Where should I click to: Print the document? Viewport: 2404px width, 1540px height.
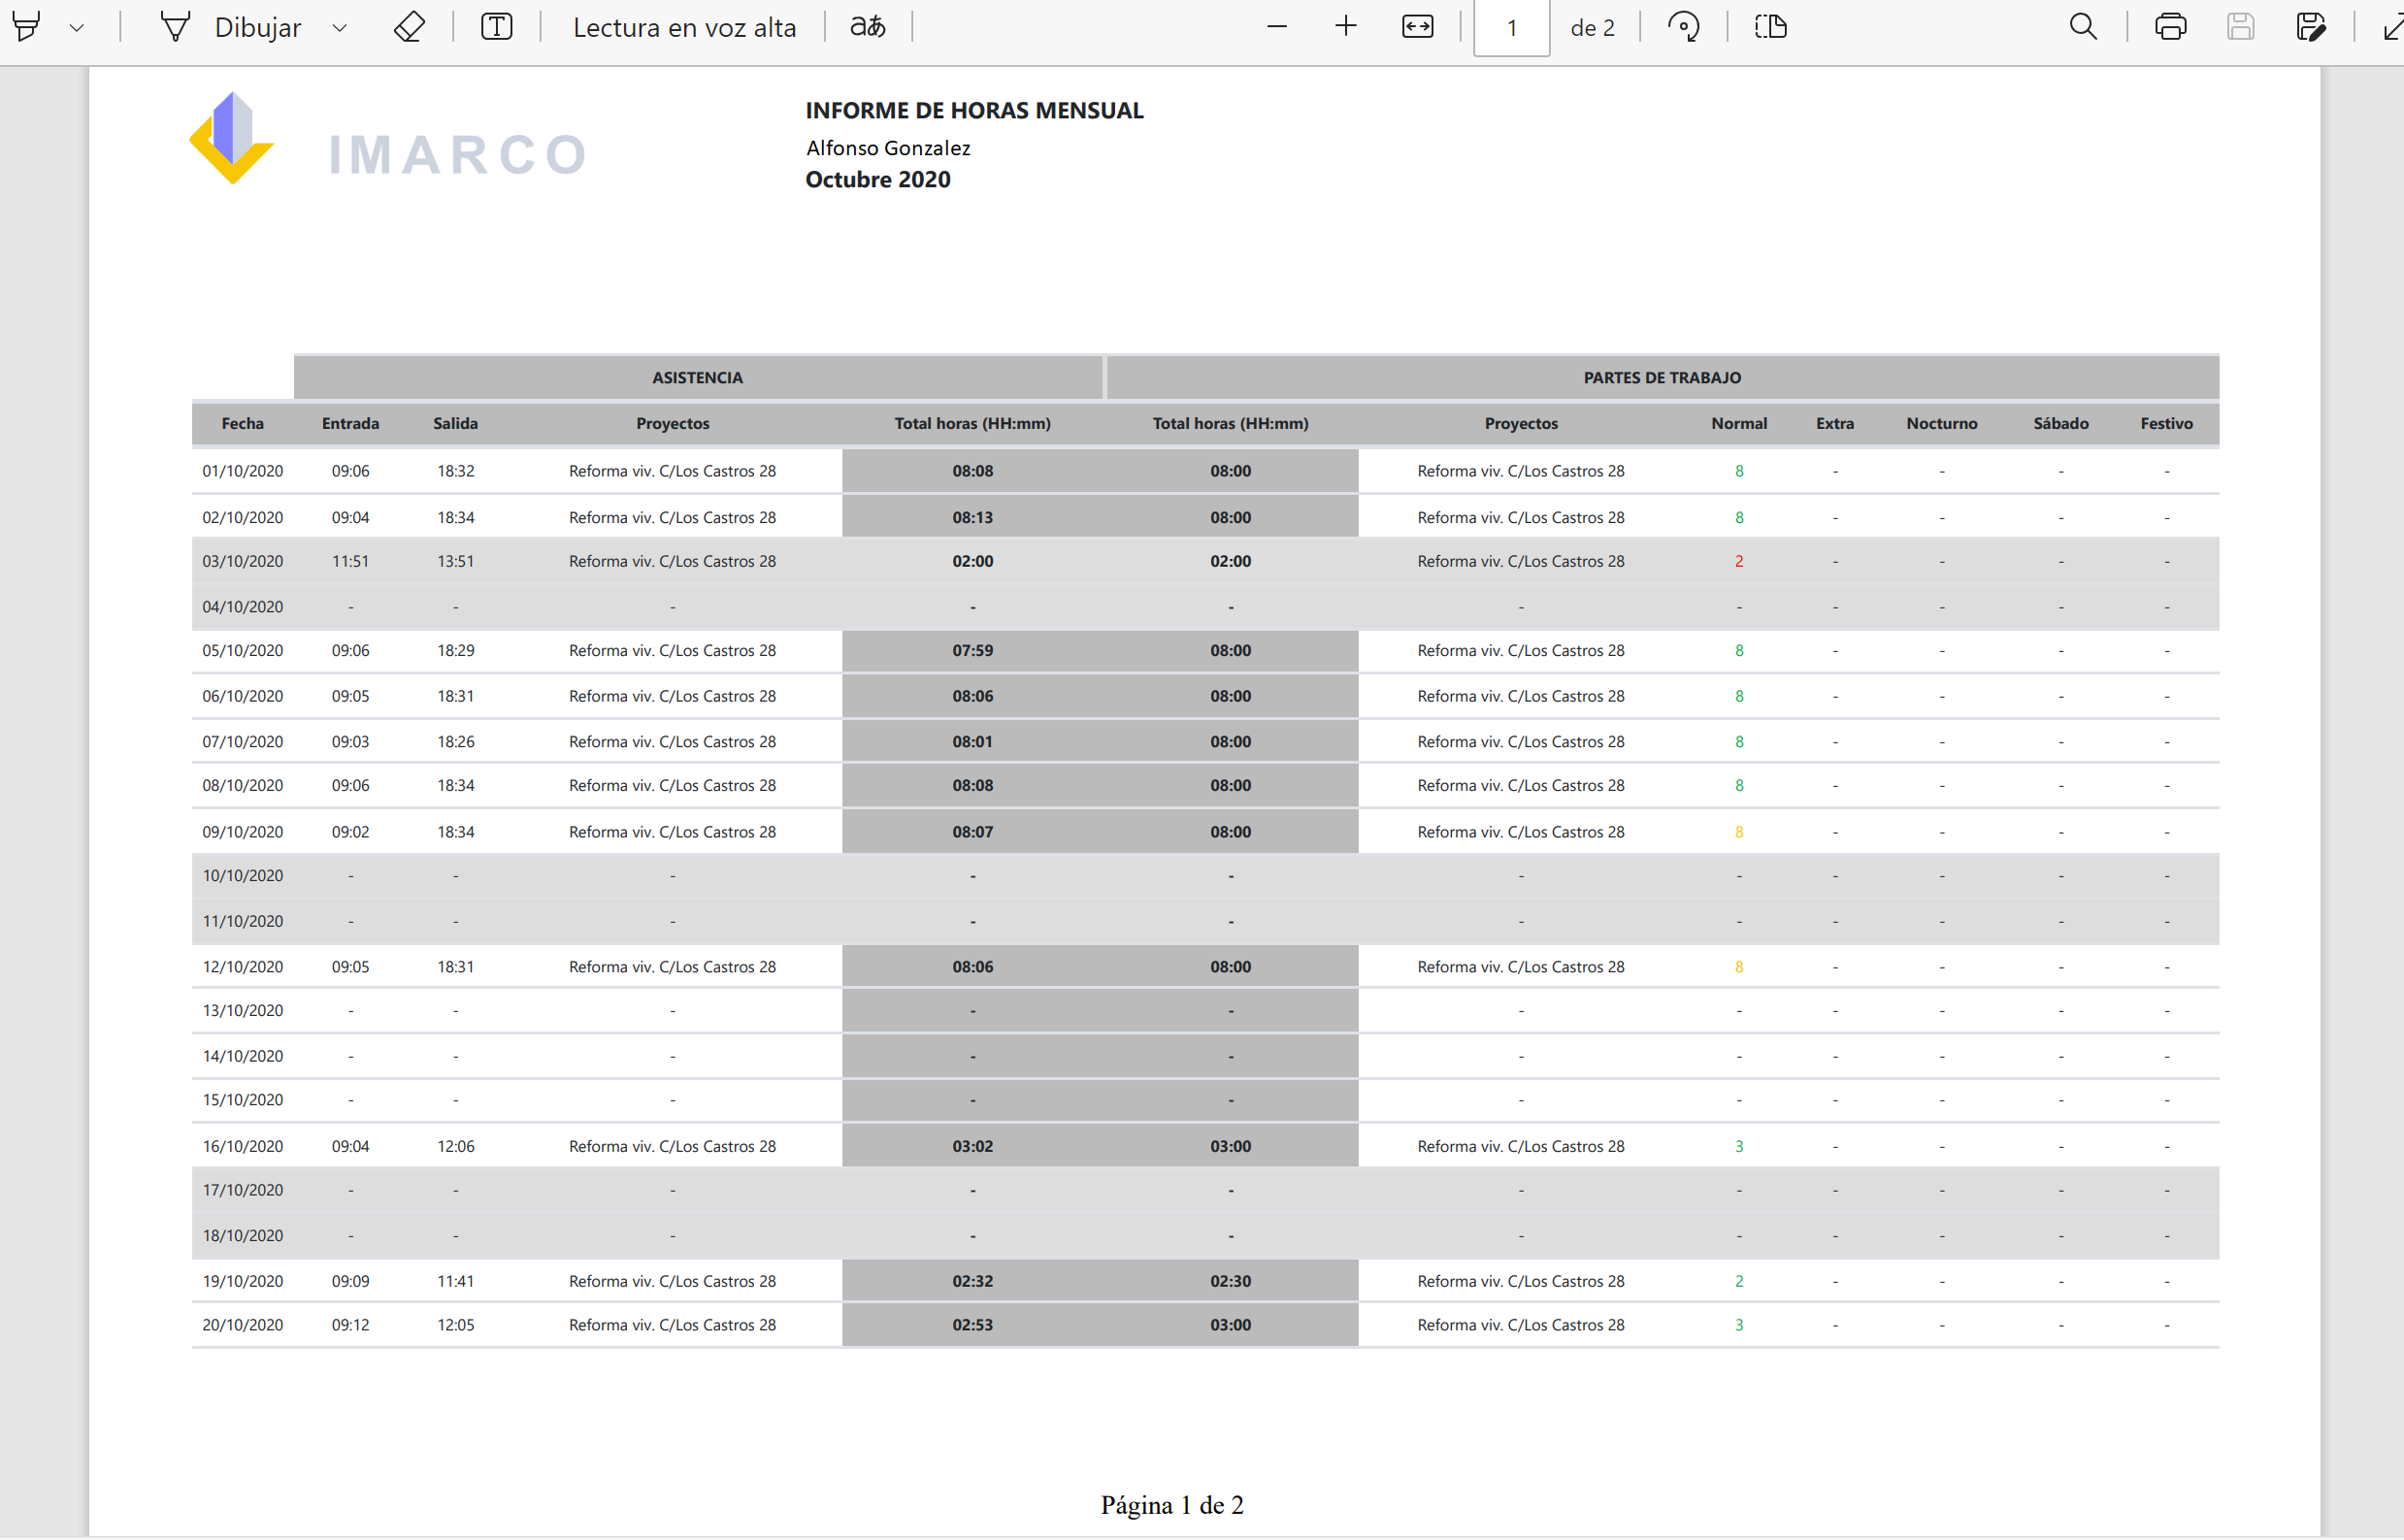(x=2170, y=27)
